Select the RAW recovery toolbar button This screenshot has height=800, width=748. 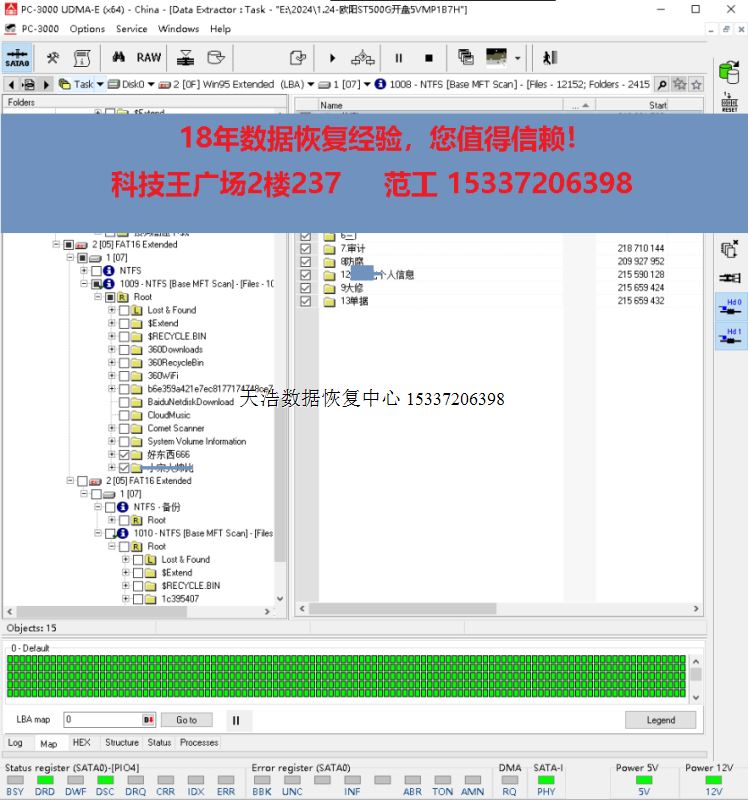[x=149, y=58]
